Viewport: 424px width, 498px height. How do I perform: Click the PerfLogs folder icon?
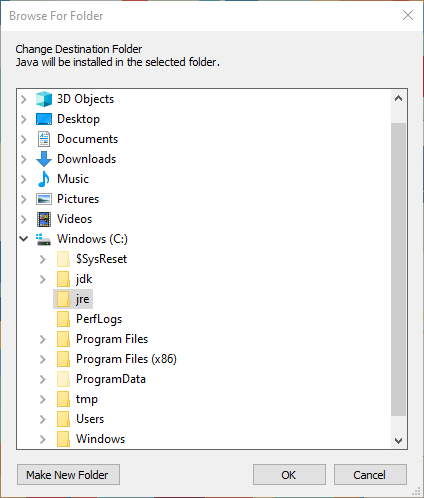click(x=63, y=319)
